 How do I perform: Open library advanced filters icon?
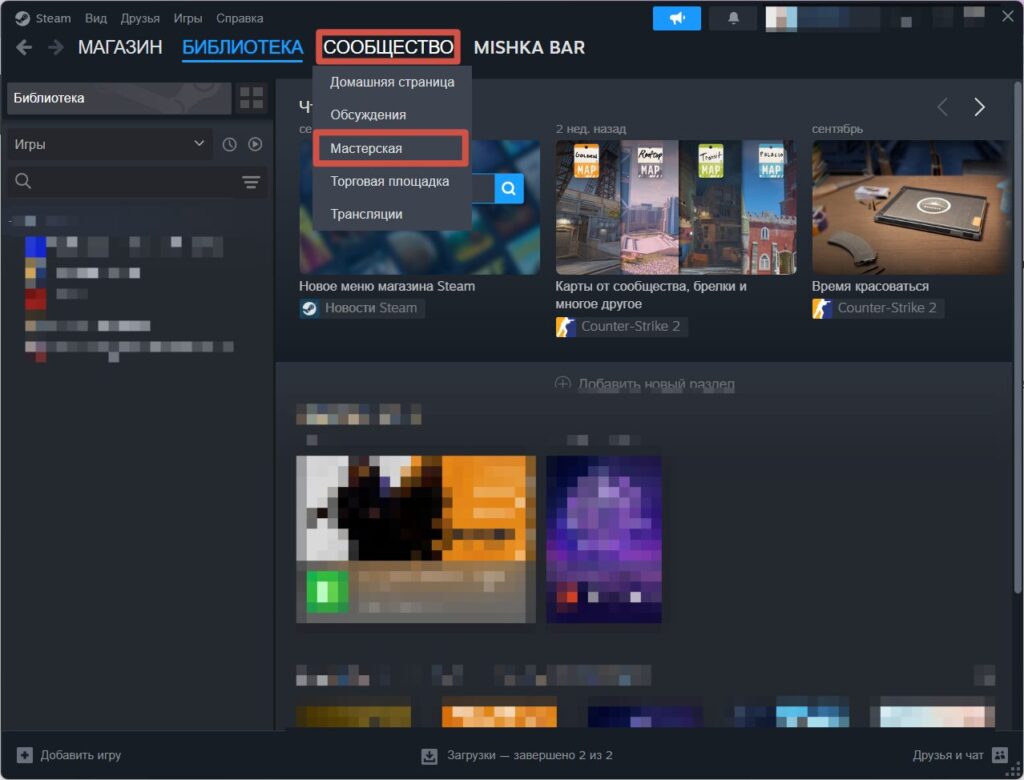click(250, 182)
